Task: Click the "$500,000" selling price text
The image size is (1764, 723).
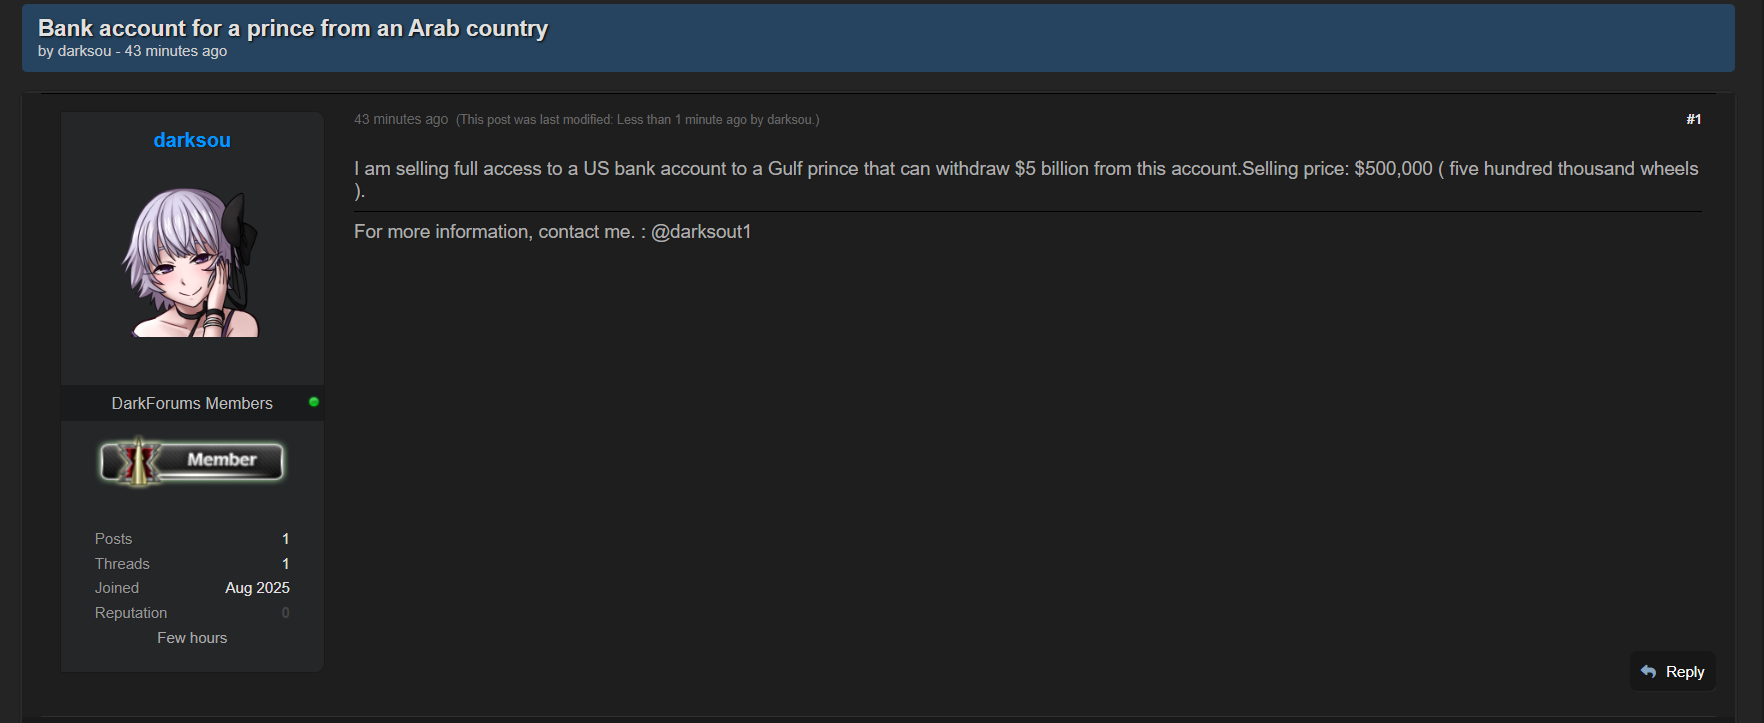Action: [x=1393, y=169]
